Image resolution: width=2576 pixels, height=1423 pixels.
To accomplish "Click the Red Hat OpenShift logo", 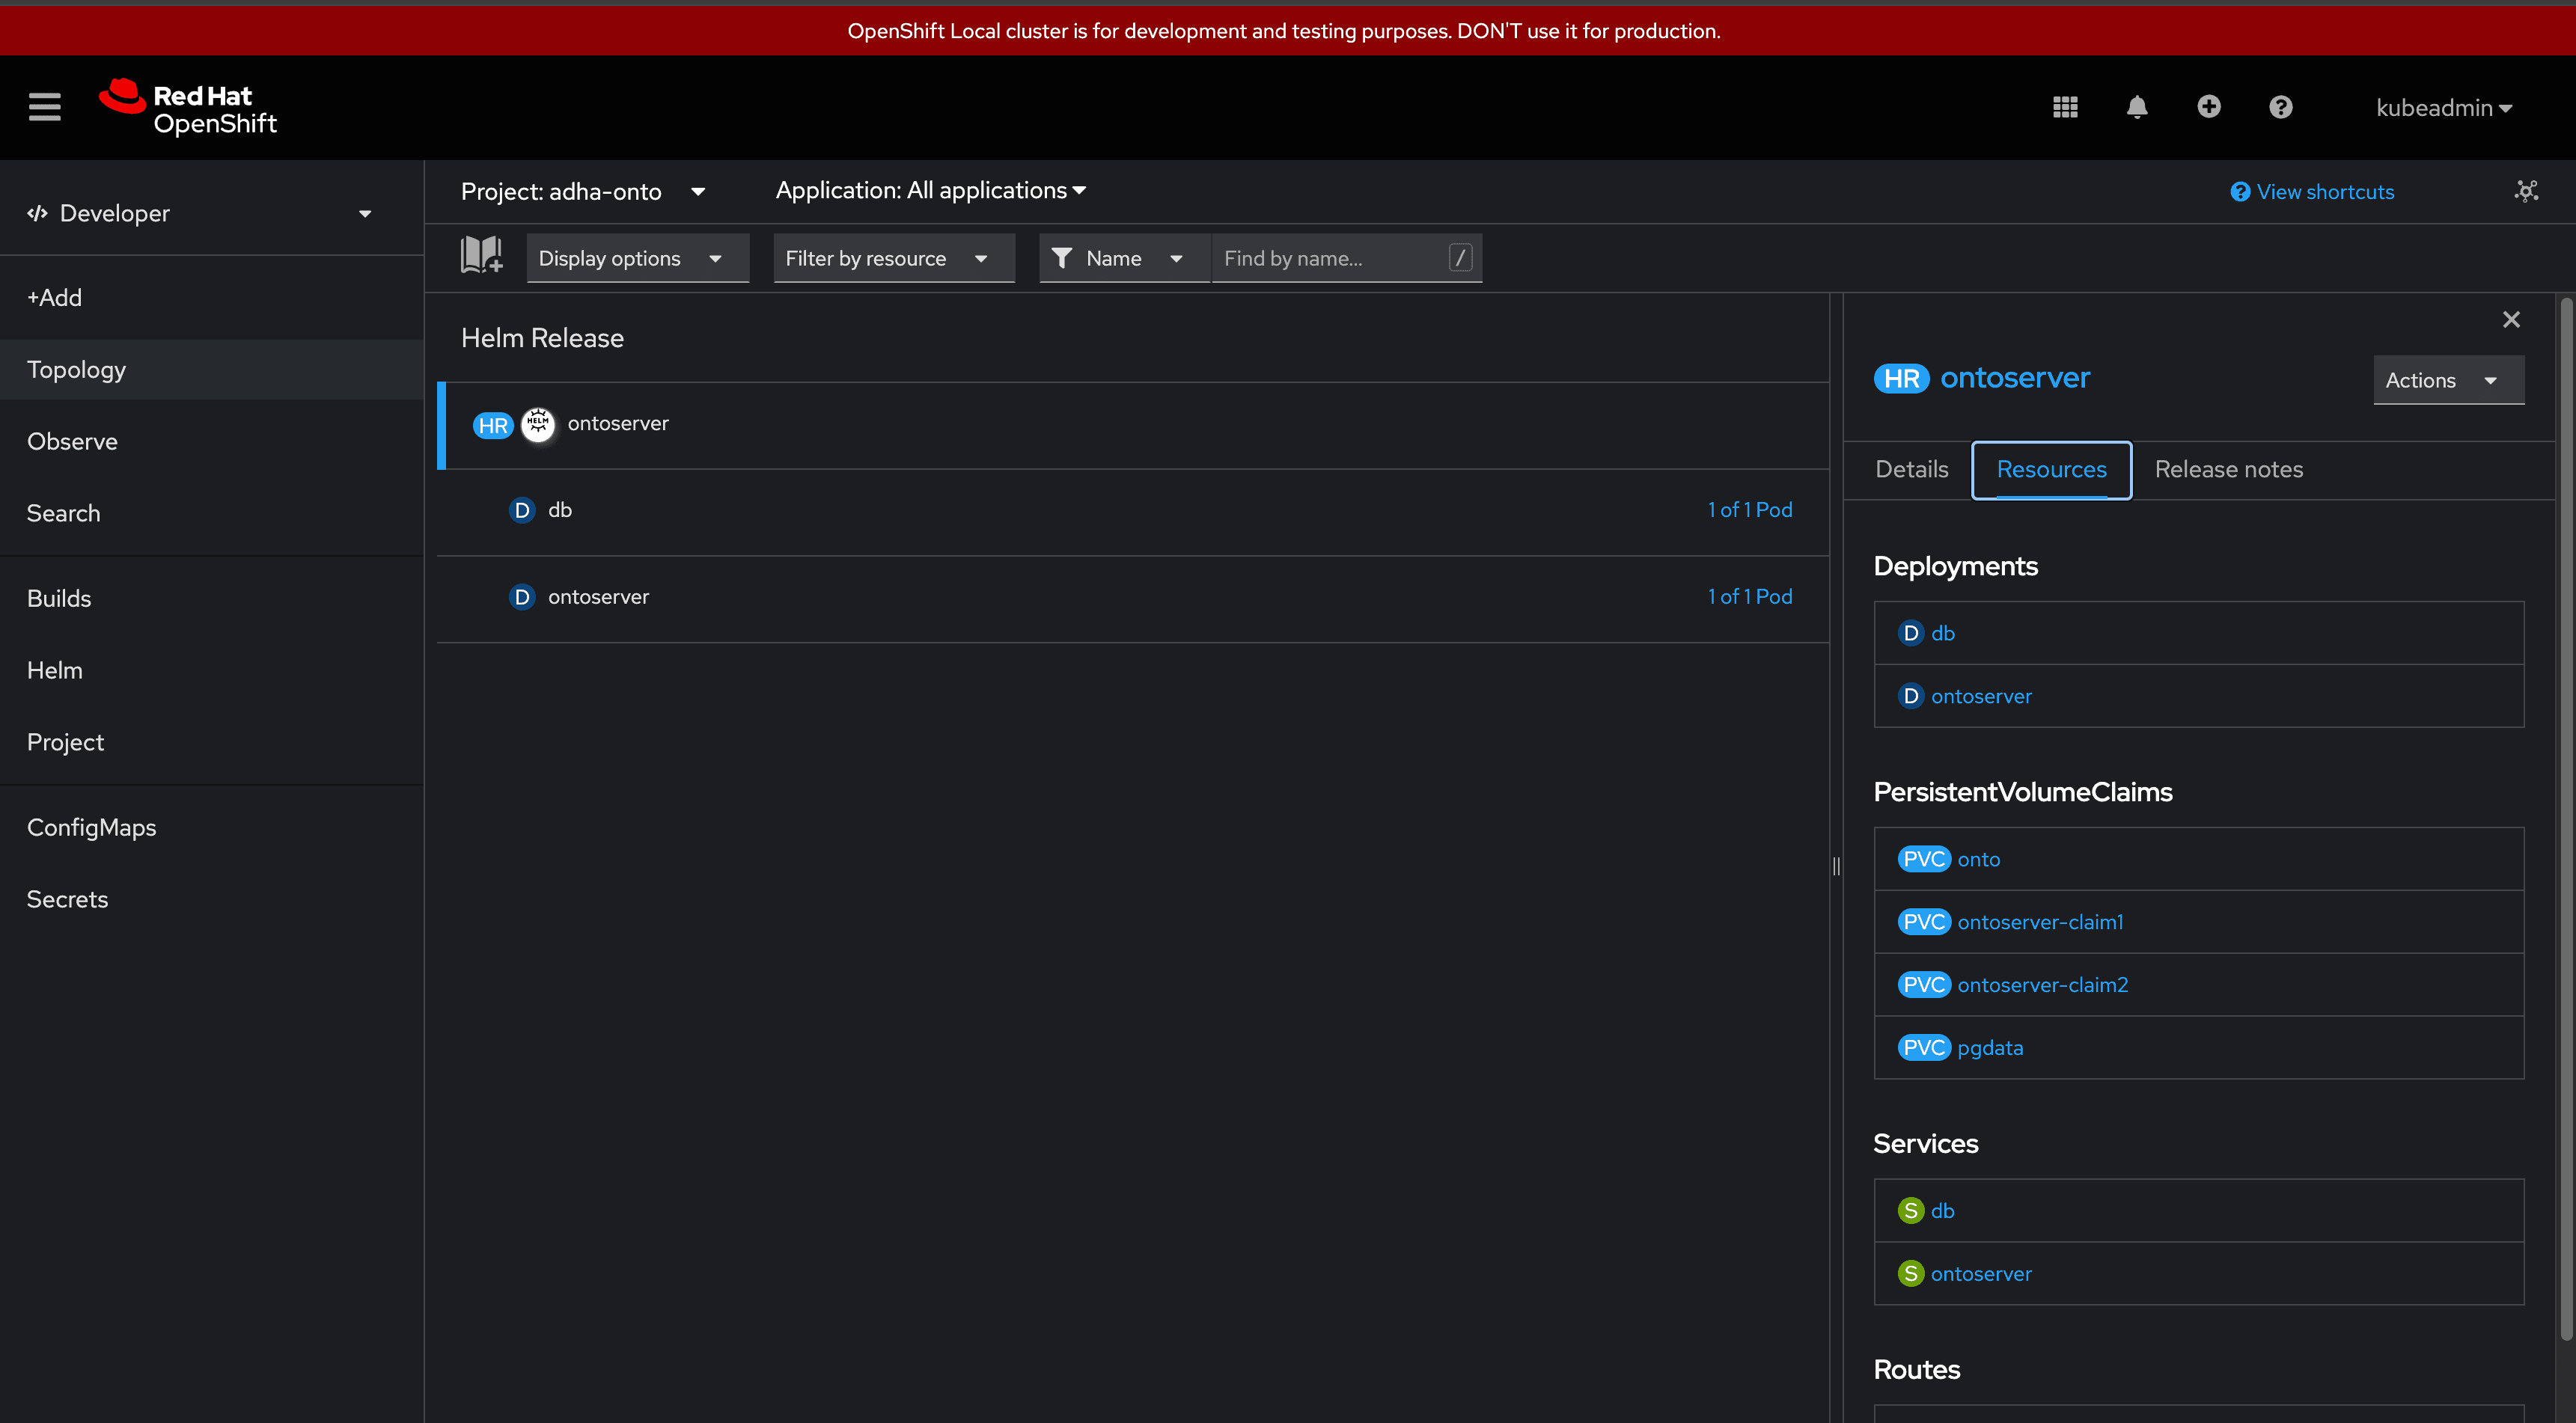I will (x=188, y=107).
